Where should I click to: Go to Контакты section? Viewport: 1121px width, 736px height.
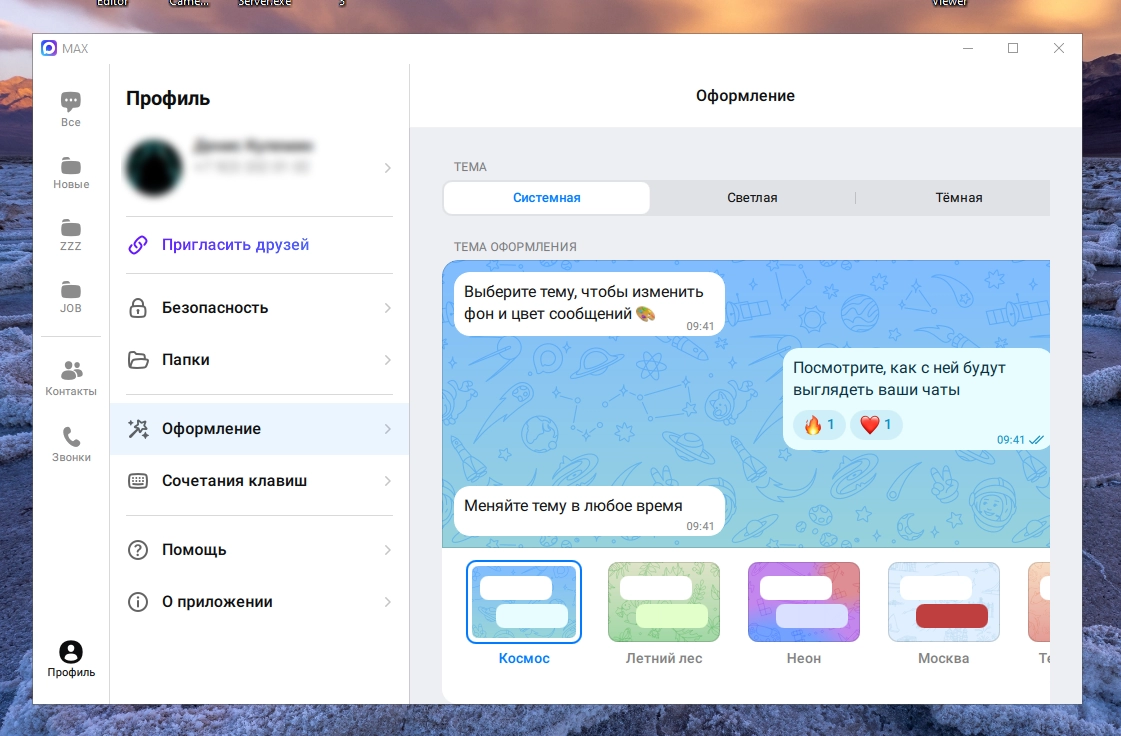coord(71,378)
